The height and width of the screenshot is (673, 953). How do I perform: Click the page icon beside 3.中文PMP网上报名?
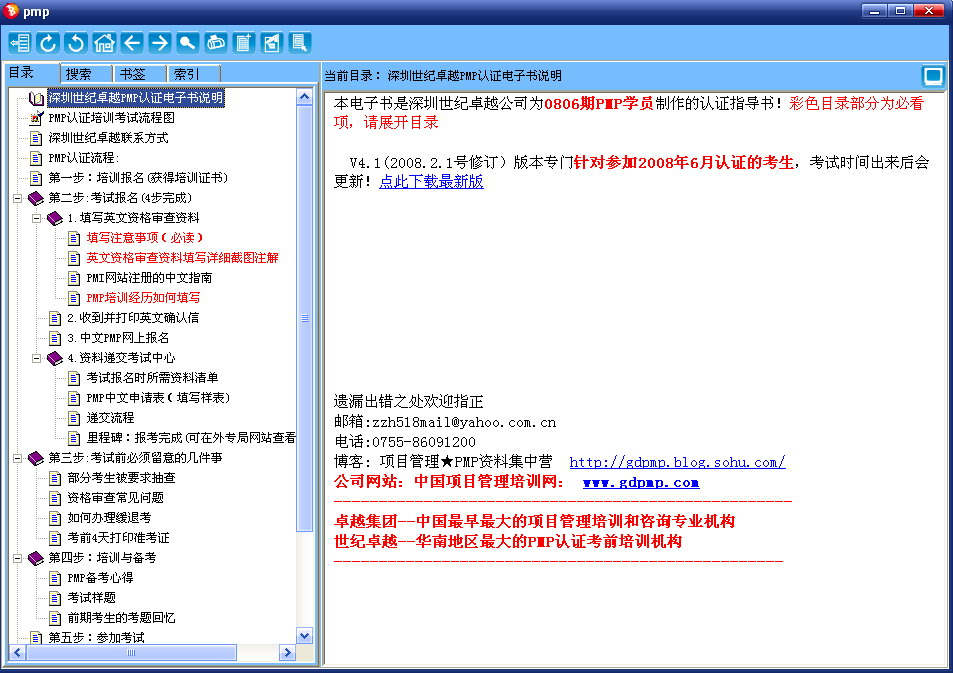coord(55,338)
